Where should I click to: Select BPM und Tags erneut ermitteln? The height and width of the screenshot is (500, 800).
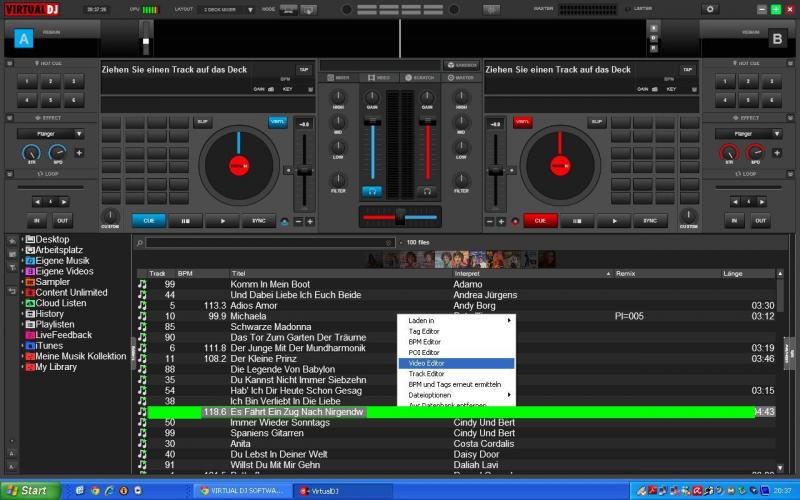457,385
